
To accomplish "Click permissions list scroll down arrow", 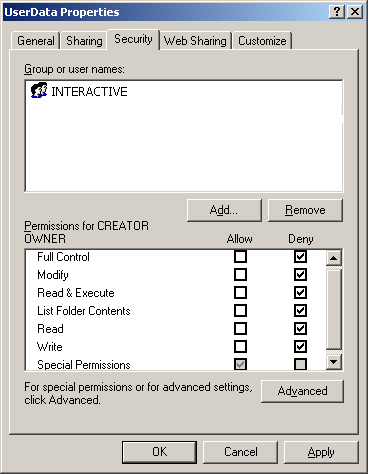I will pos(334,362).
